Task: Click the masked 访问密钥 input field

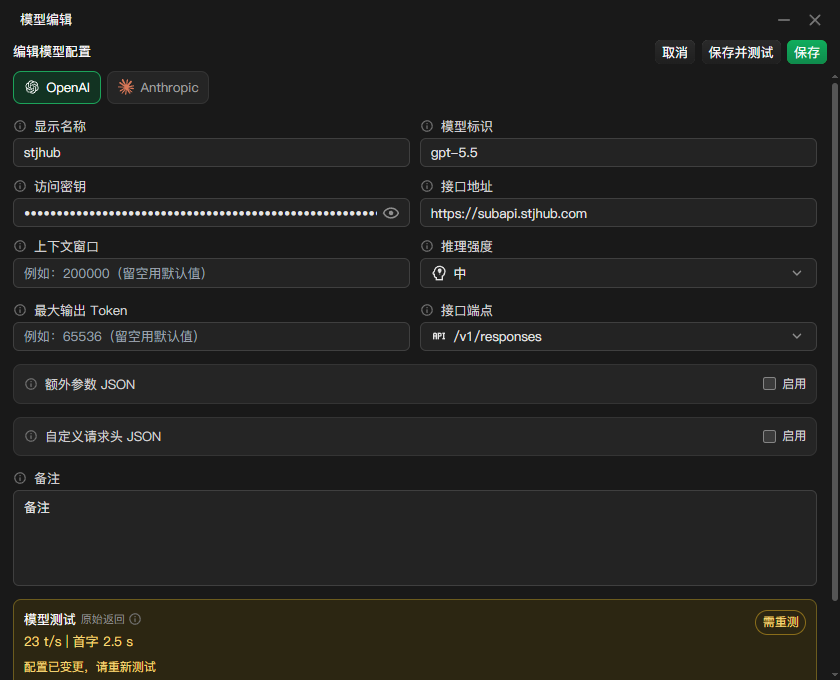Action: tap(212, 213)
